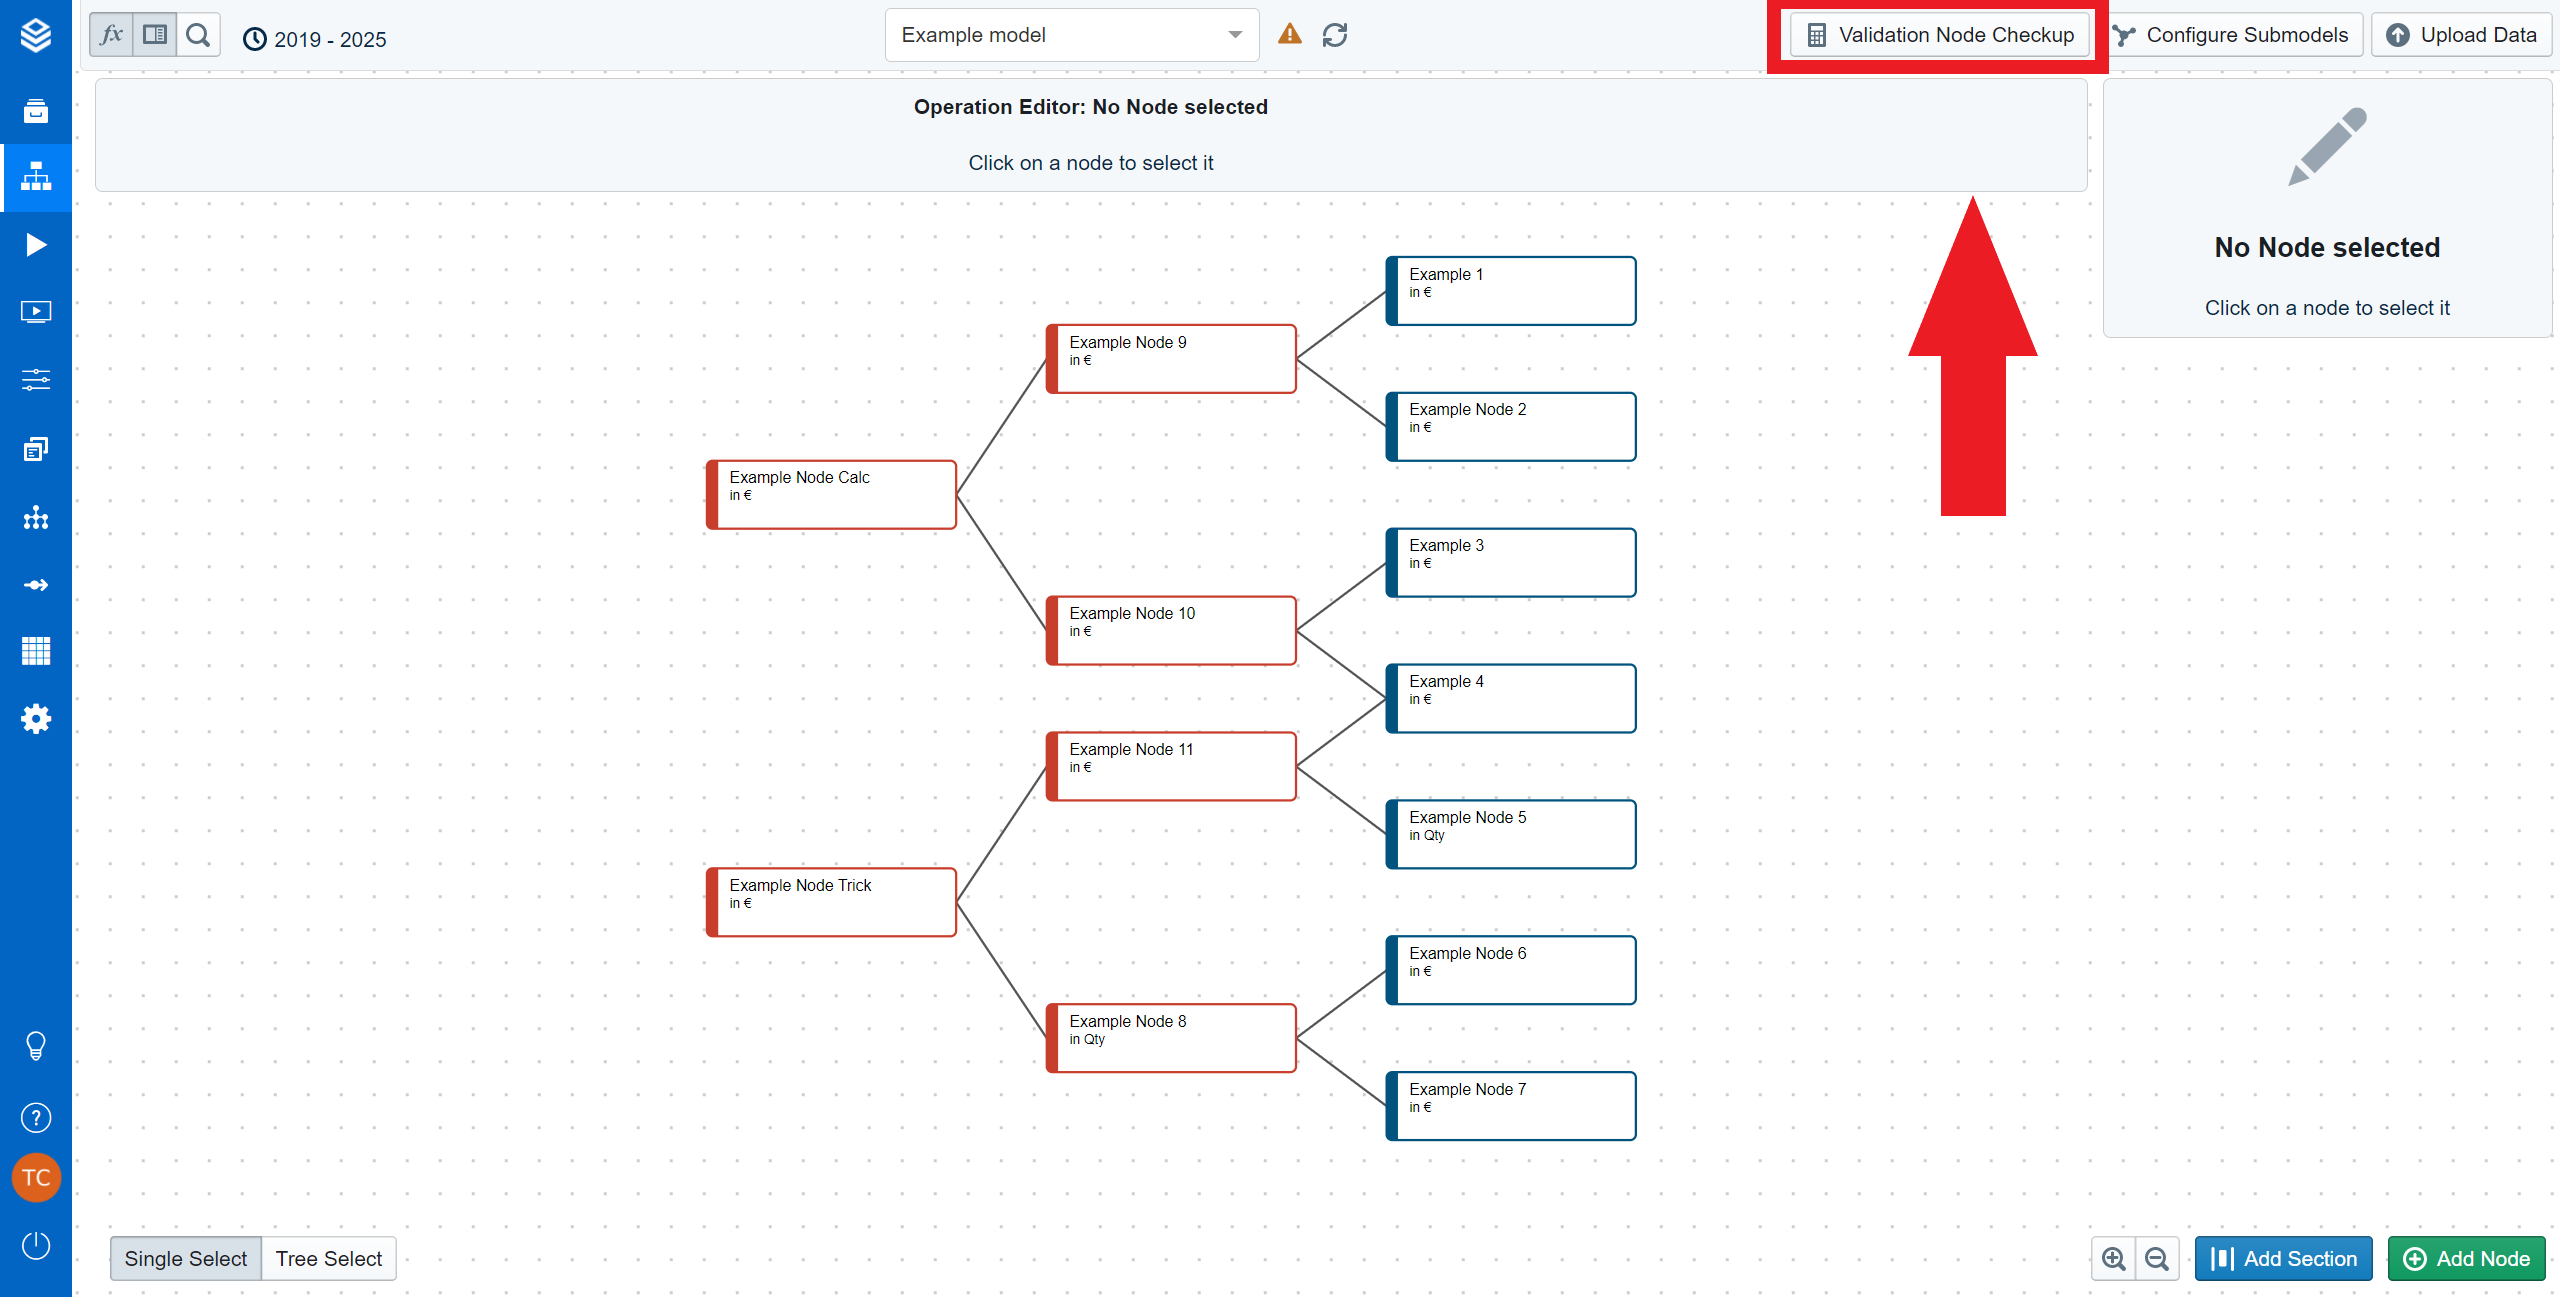Zoom in on the canvas

coord(2114,1258)
